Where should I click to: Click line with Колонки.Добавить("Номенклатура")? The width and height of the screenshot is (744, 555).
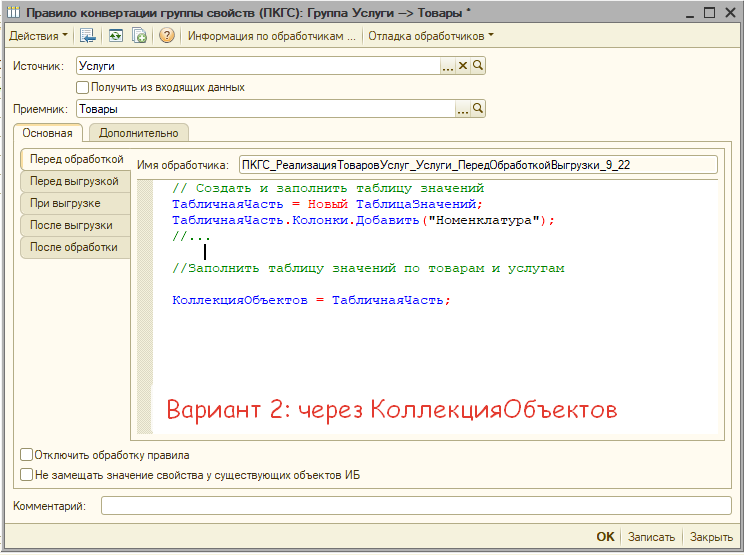tap(363, 221)
